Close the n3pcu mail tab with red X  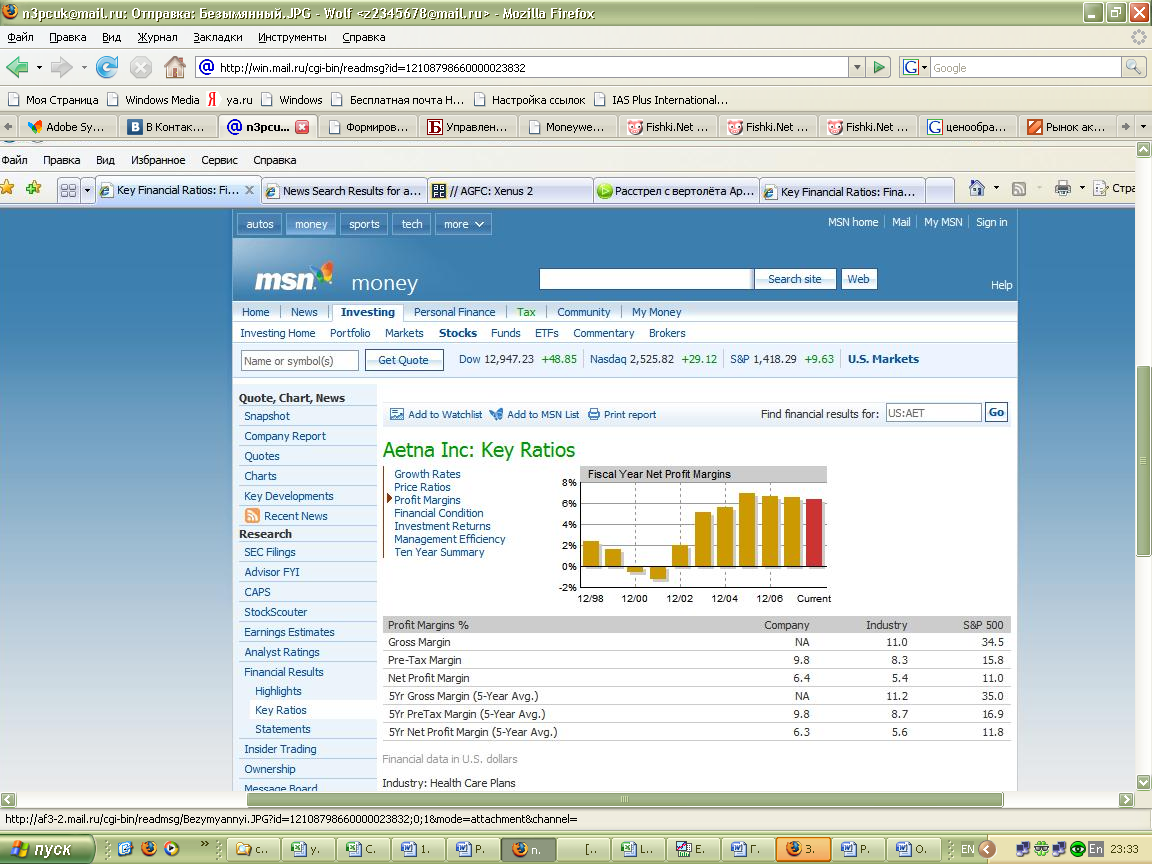tap(302, 127)
